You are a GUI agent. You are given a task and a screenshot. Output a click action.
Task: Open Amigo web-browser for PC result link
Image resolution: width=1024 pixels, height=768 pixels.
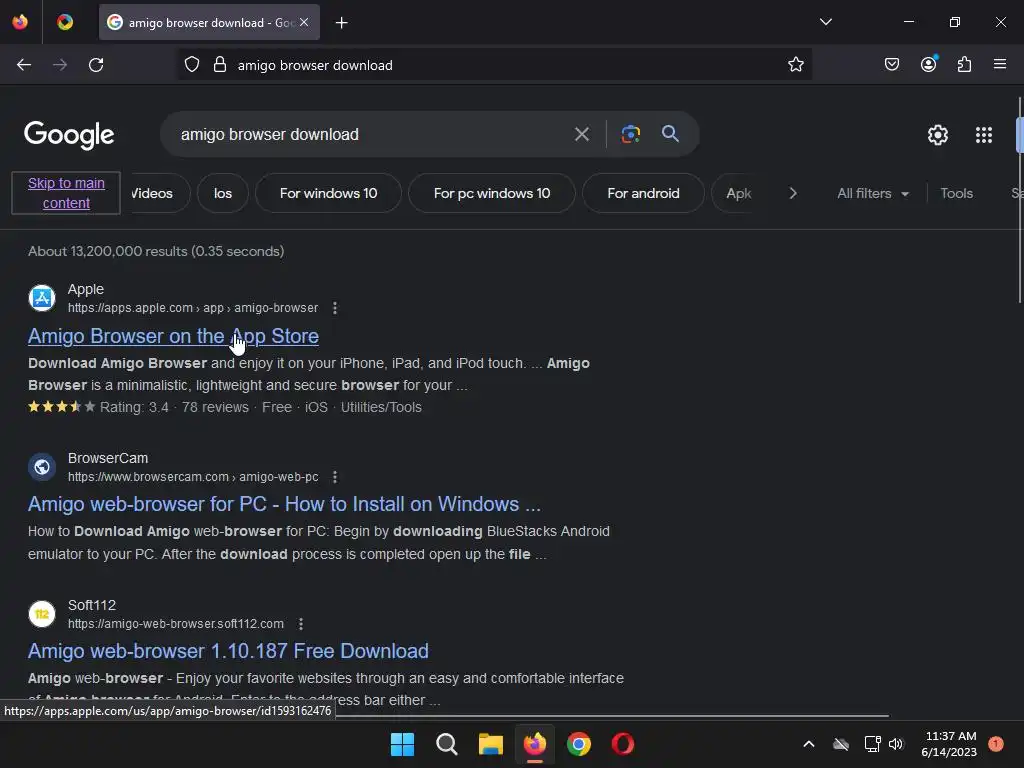point(284,504)
